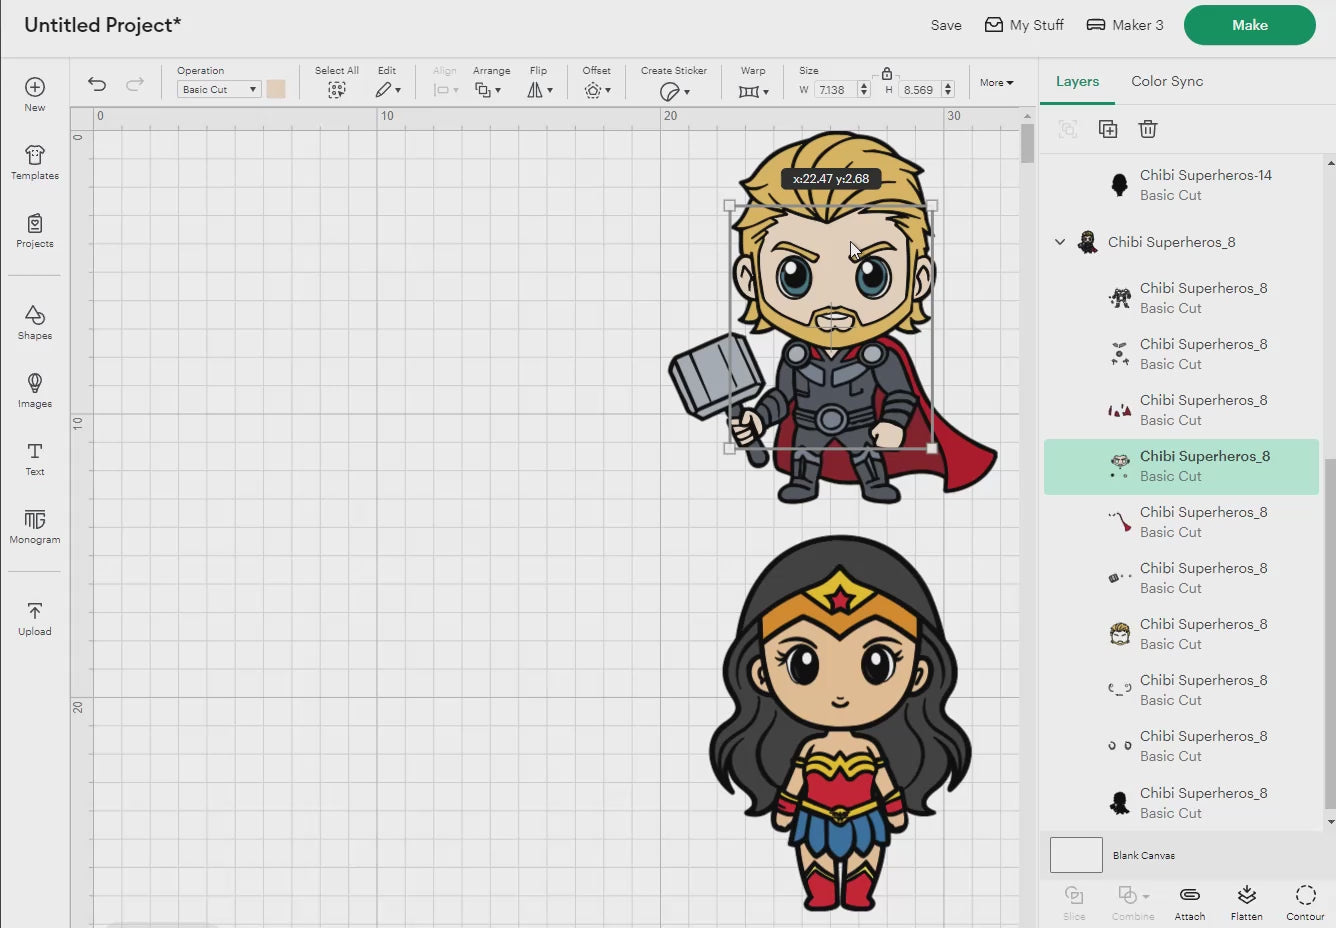Click the Contour tool
The image size is (1336, 928).
click(1305, 901)
